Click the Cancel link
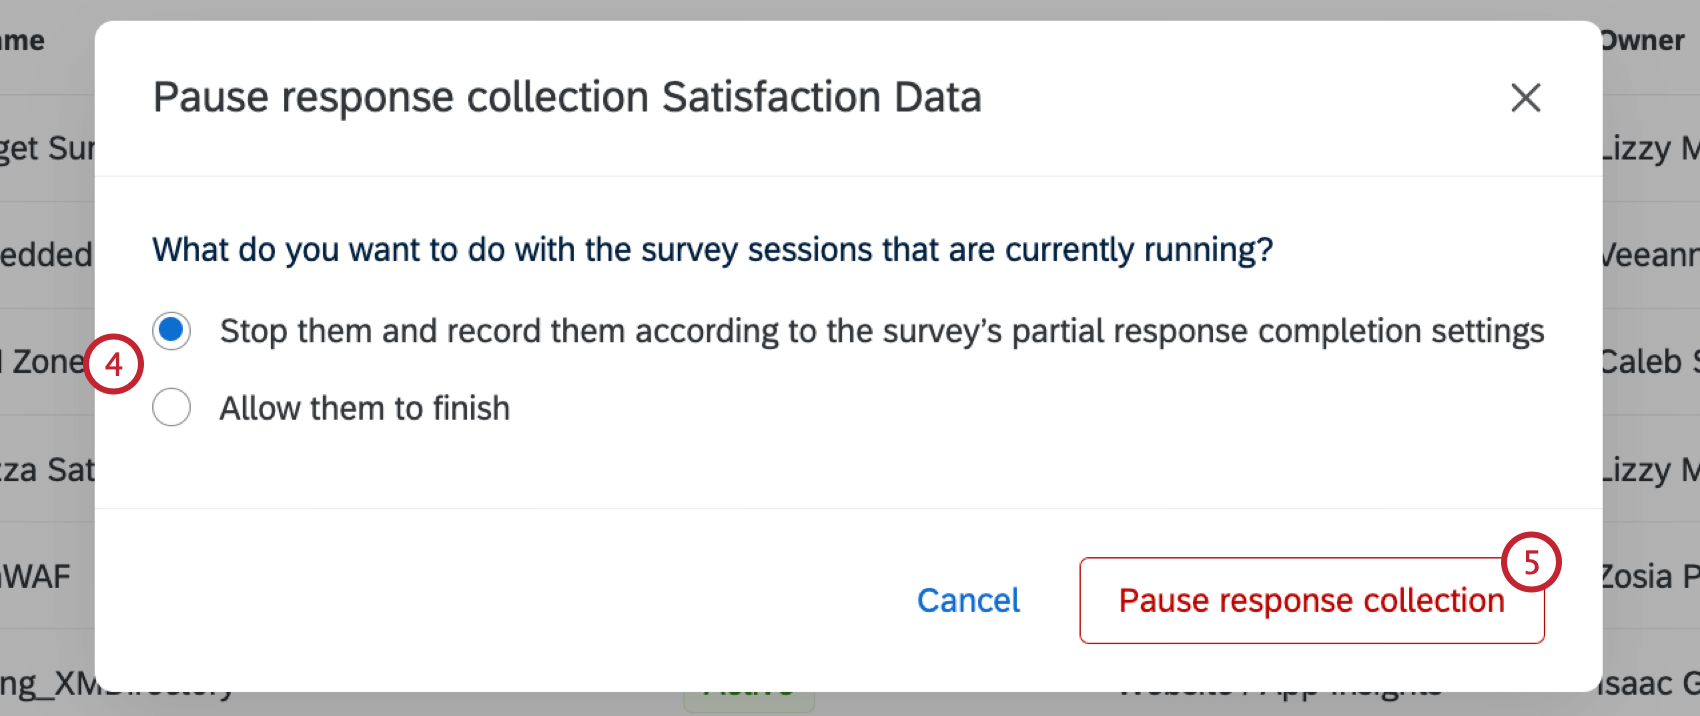The image size is (1700, 716). (x=967, y=600)
